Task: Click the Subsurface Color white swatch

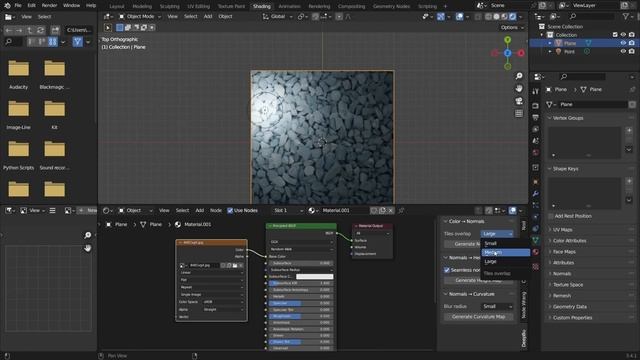Action: click(314, 276)
